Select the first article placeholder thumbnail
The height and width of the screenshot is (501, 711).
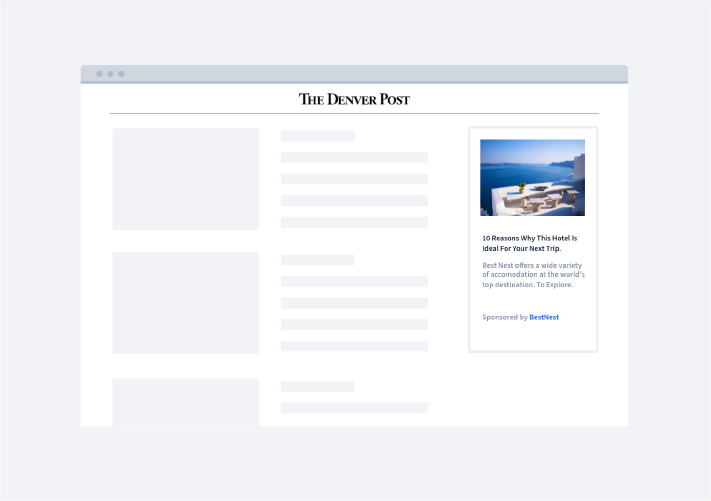click(185, 179)
